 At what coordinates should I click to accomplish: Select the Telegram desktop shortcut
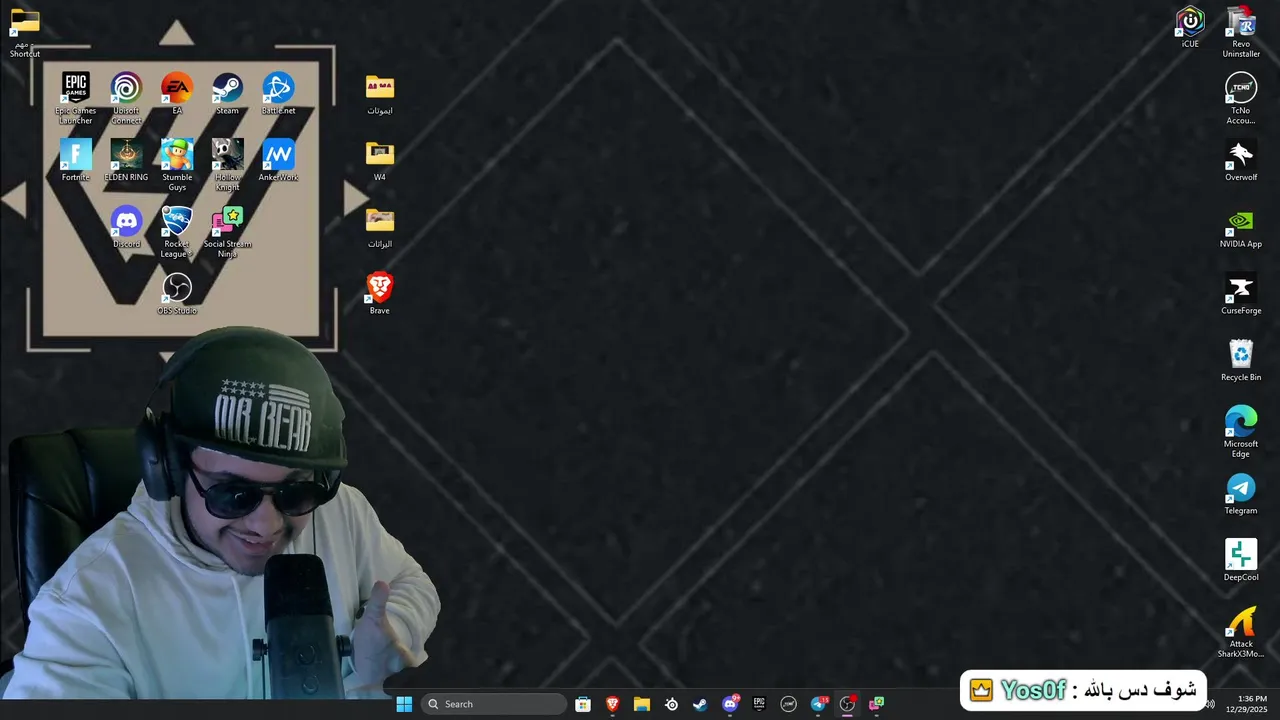click(1241, 494)
